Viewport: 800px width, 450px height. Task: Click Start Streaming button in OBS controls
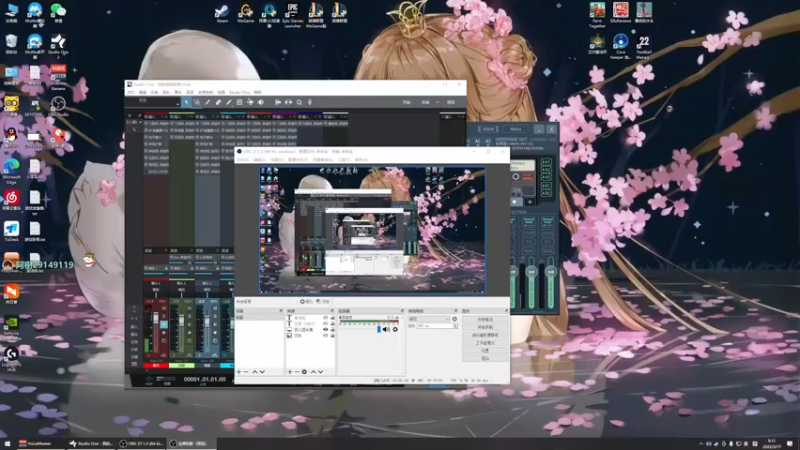click(485, 319)
